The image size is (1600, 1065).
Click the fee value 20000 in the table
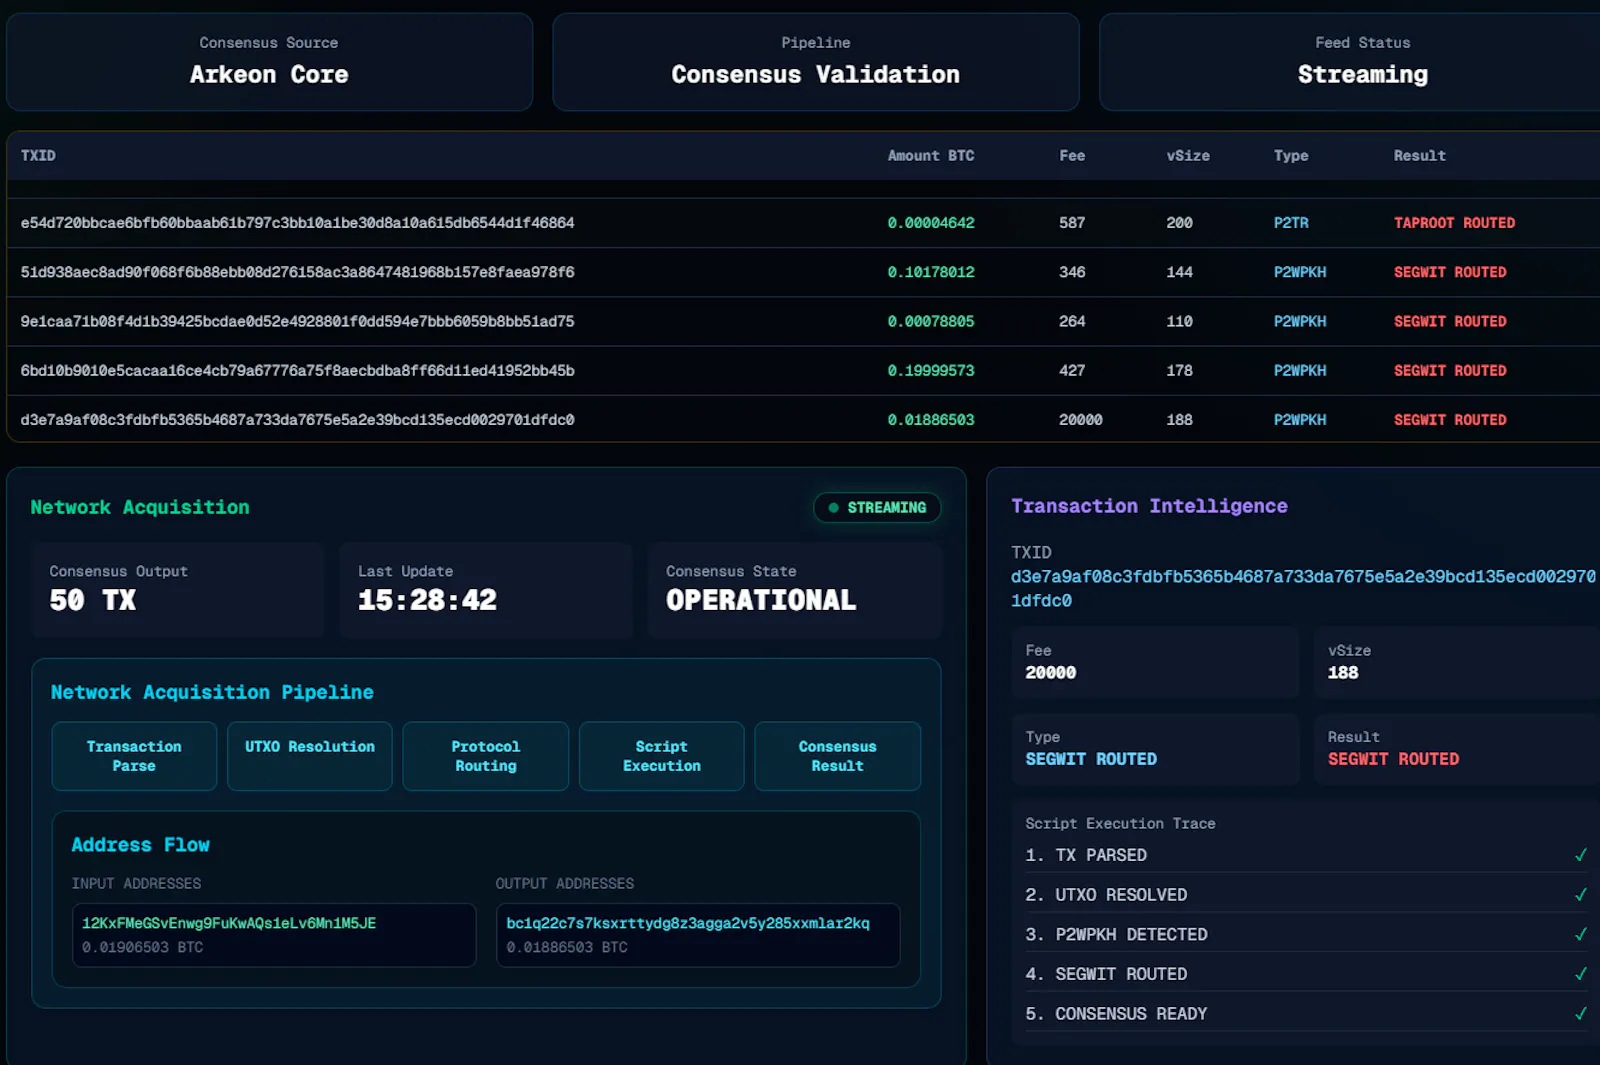pyautogui.click(x=1081, y=420)
